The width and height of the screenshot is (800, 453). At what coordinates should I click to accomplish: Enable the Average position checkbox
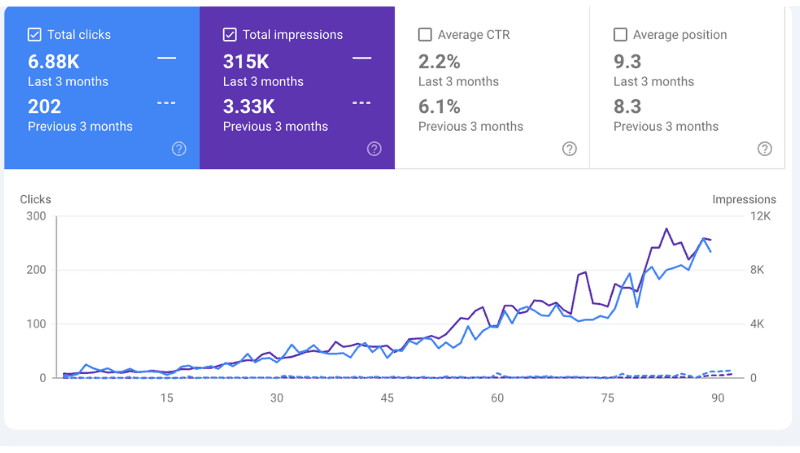click(x=620, y=35)
